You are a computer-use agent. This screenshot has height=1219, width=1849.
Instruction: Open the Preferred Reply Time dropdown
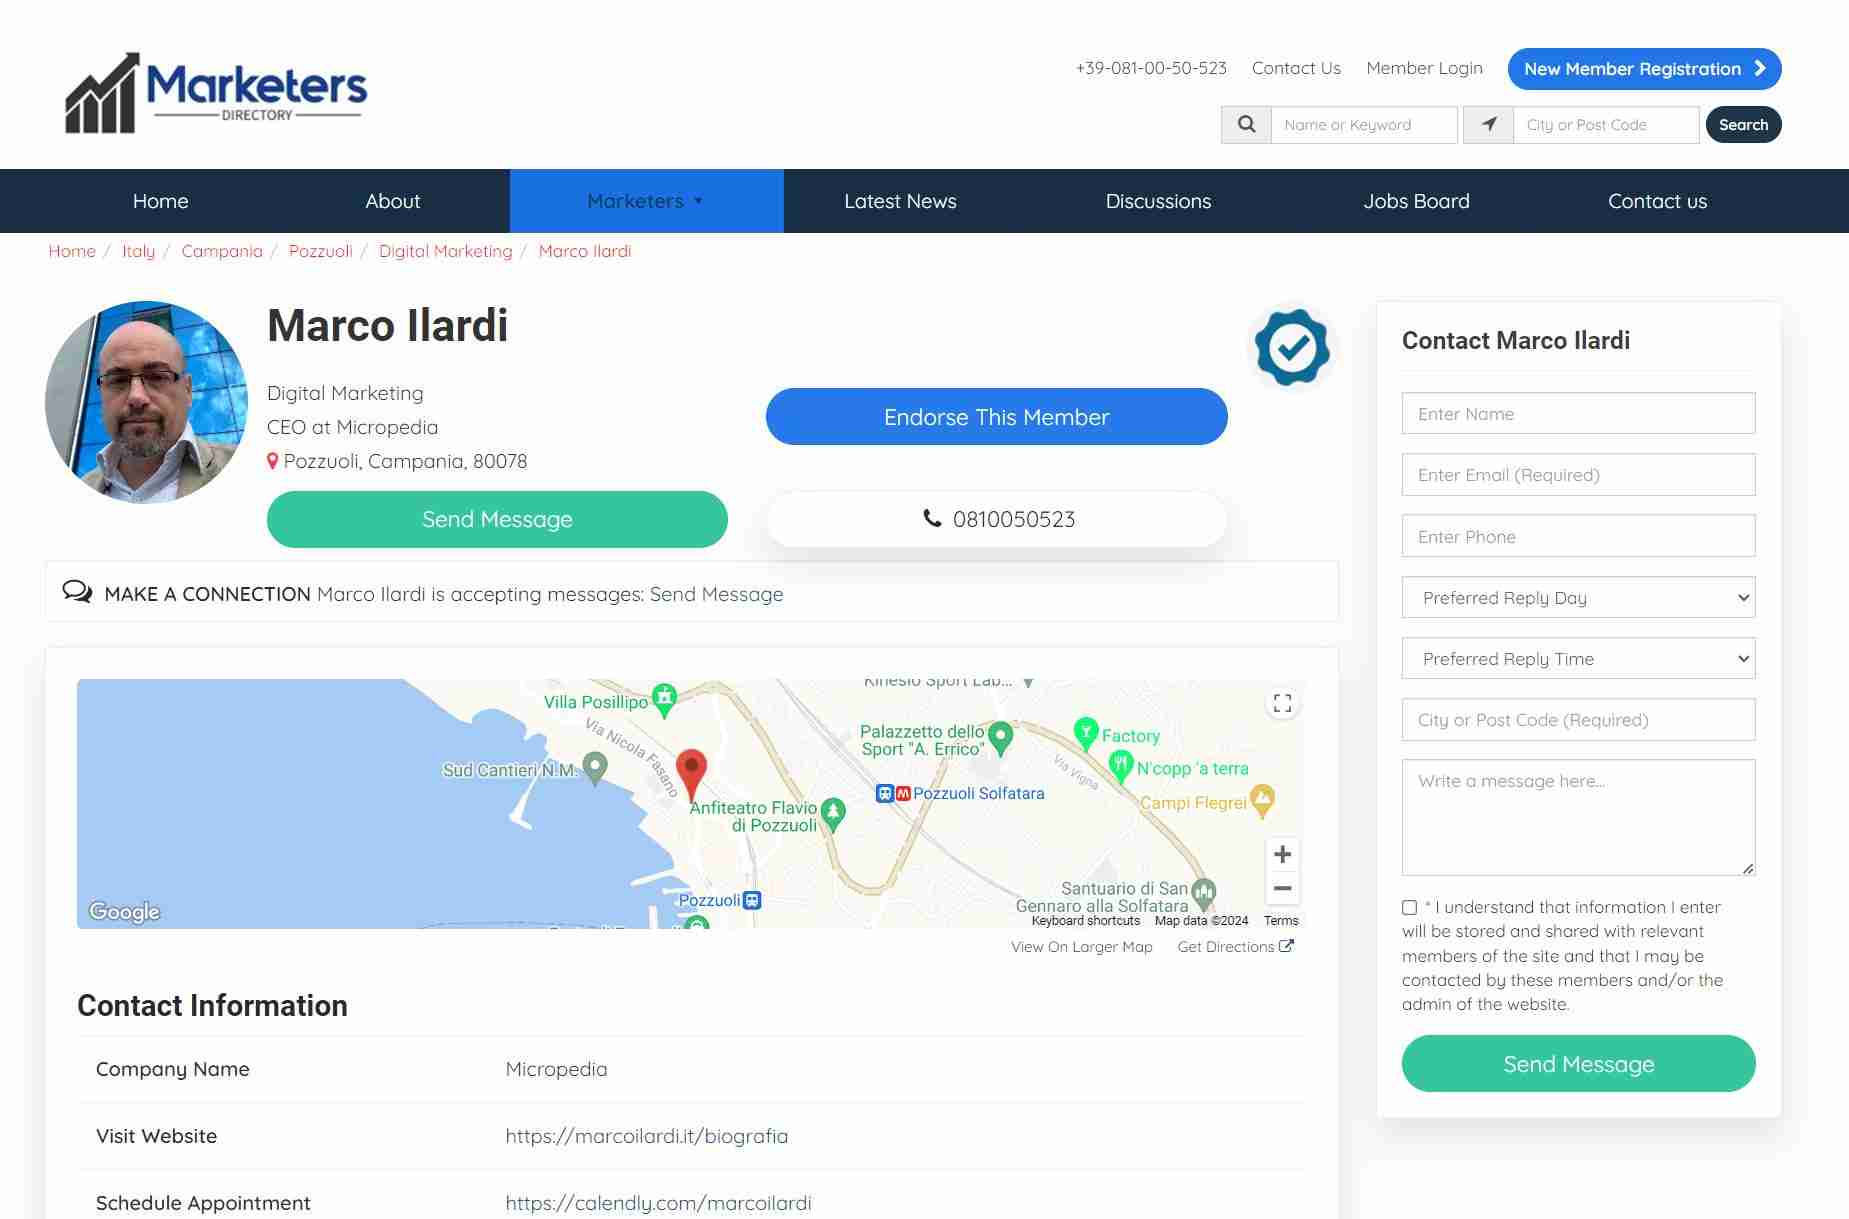[x=1578, y=658]
